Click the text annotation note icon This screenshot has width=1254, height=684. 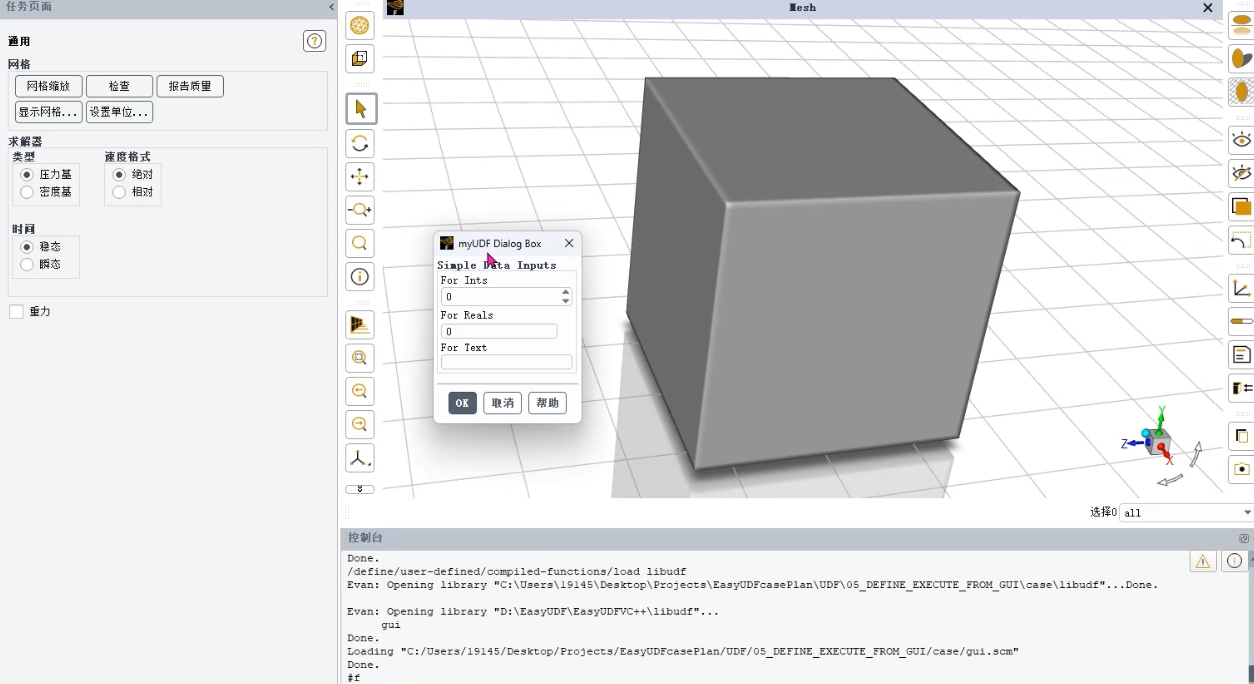[x=1242, y=354]
